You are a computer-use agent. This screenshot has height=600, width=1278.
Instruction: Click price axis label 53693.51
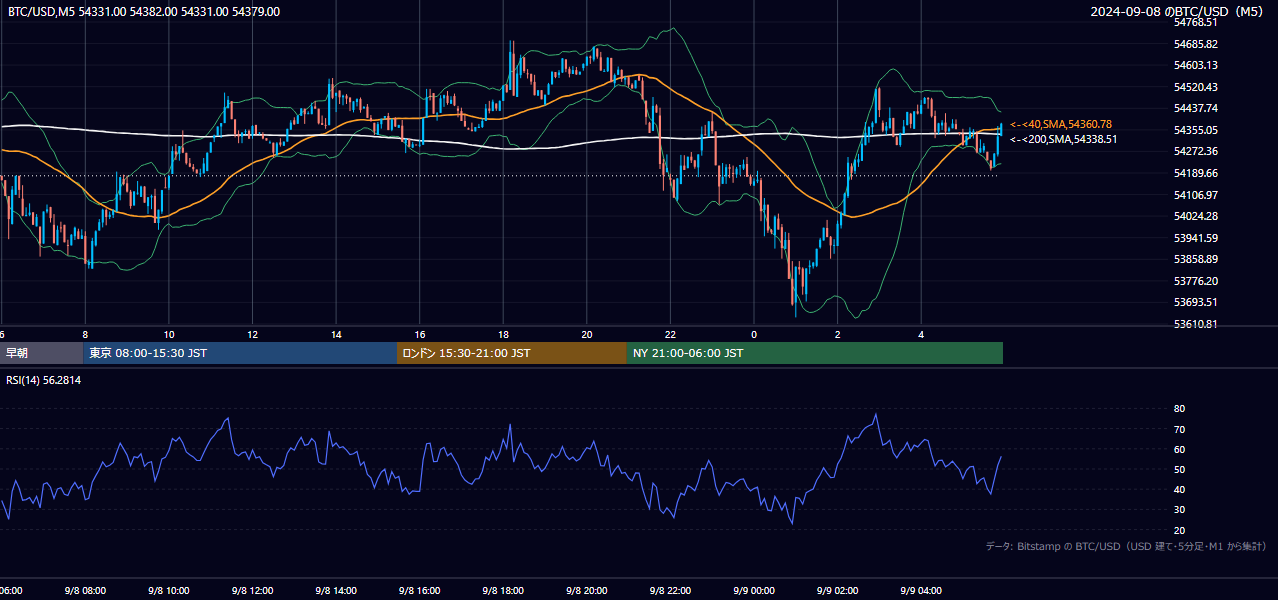coord(1196,302)
